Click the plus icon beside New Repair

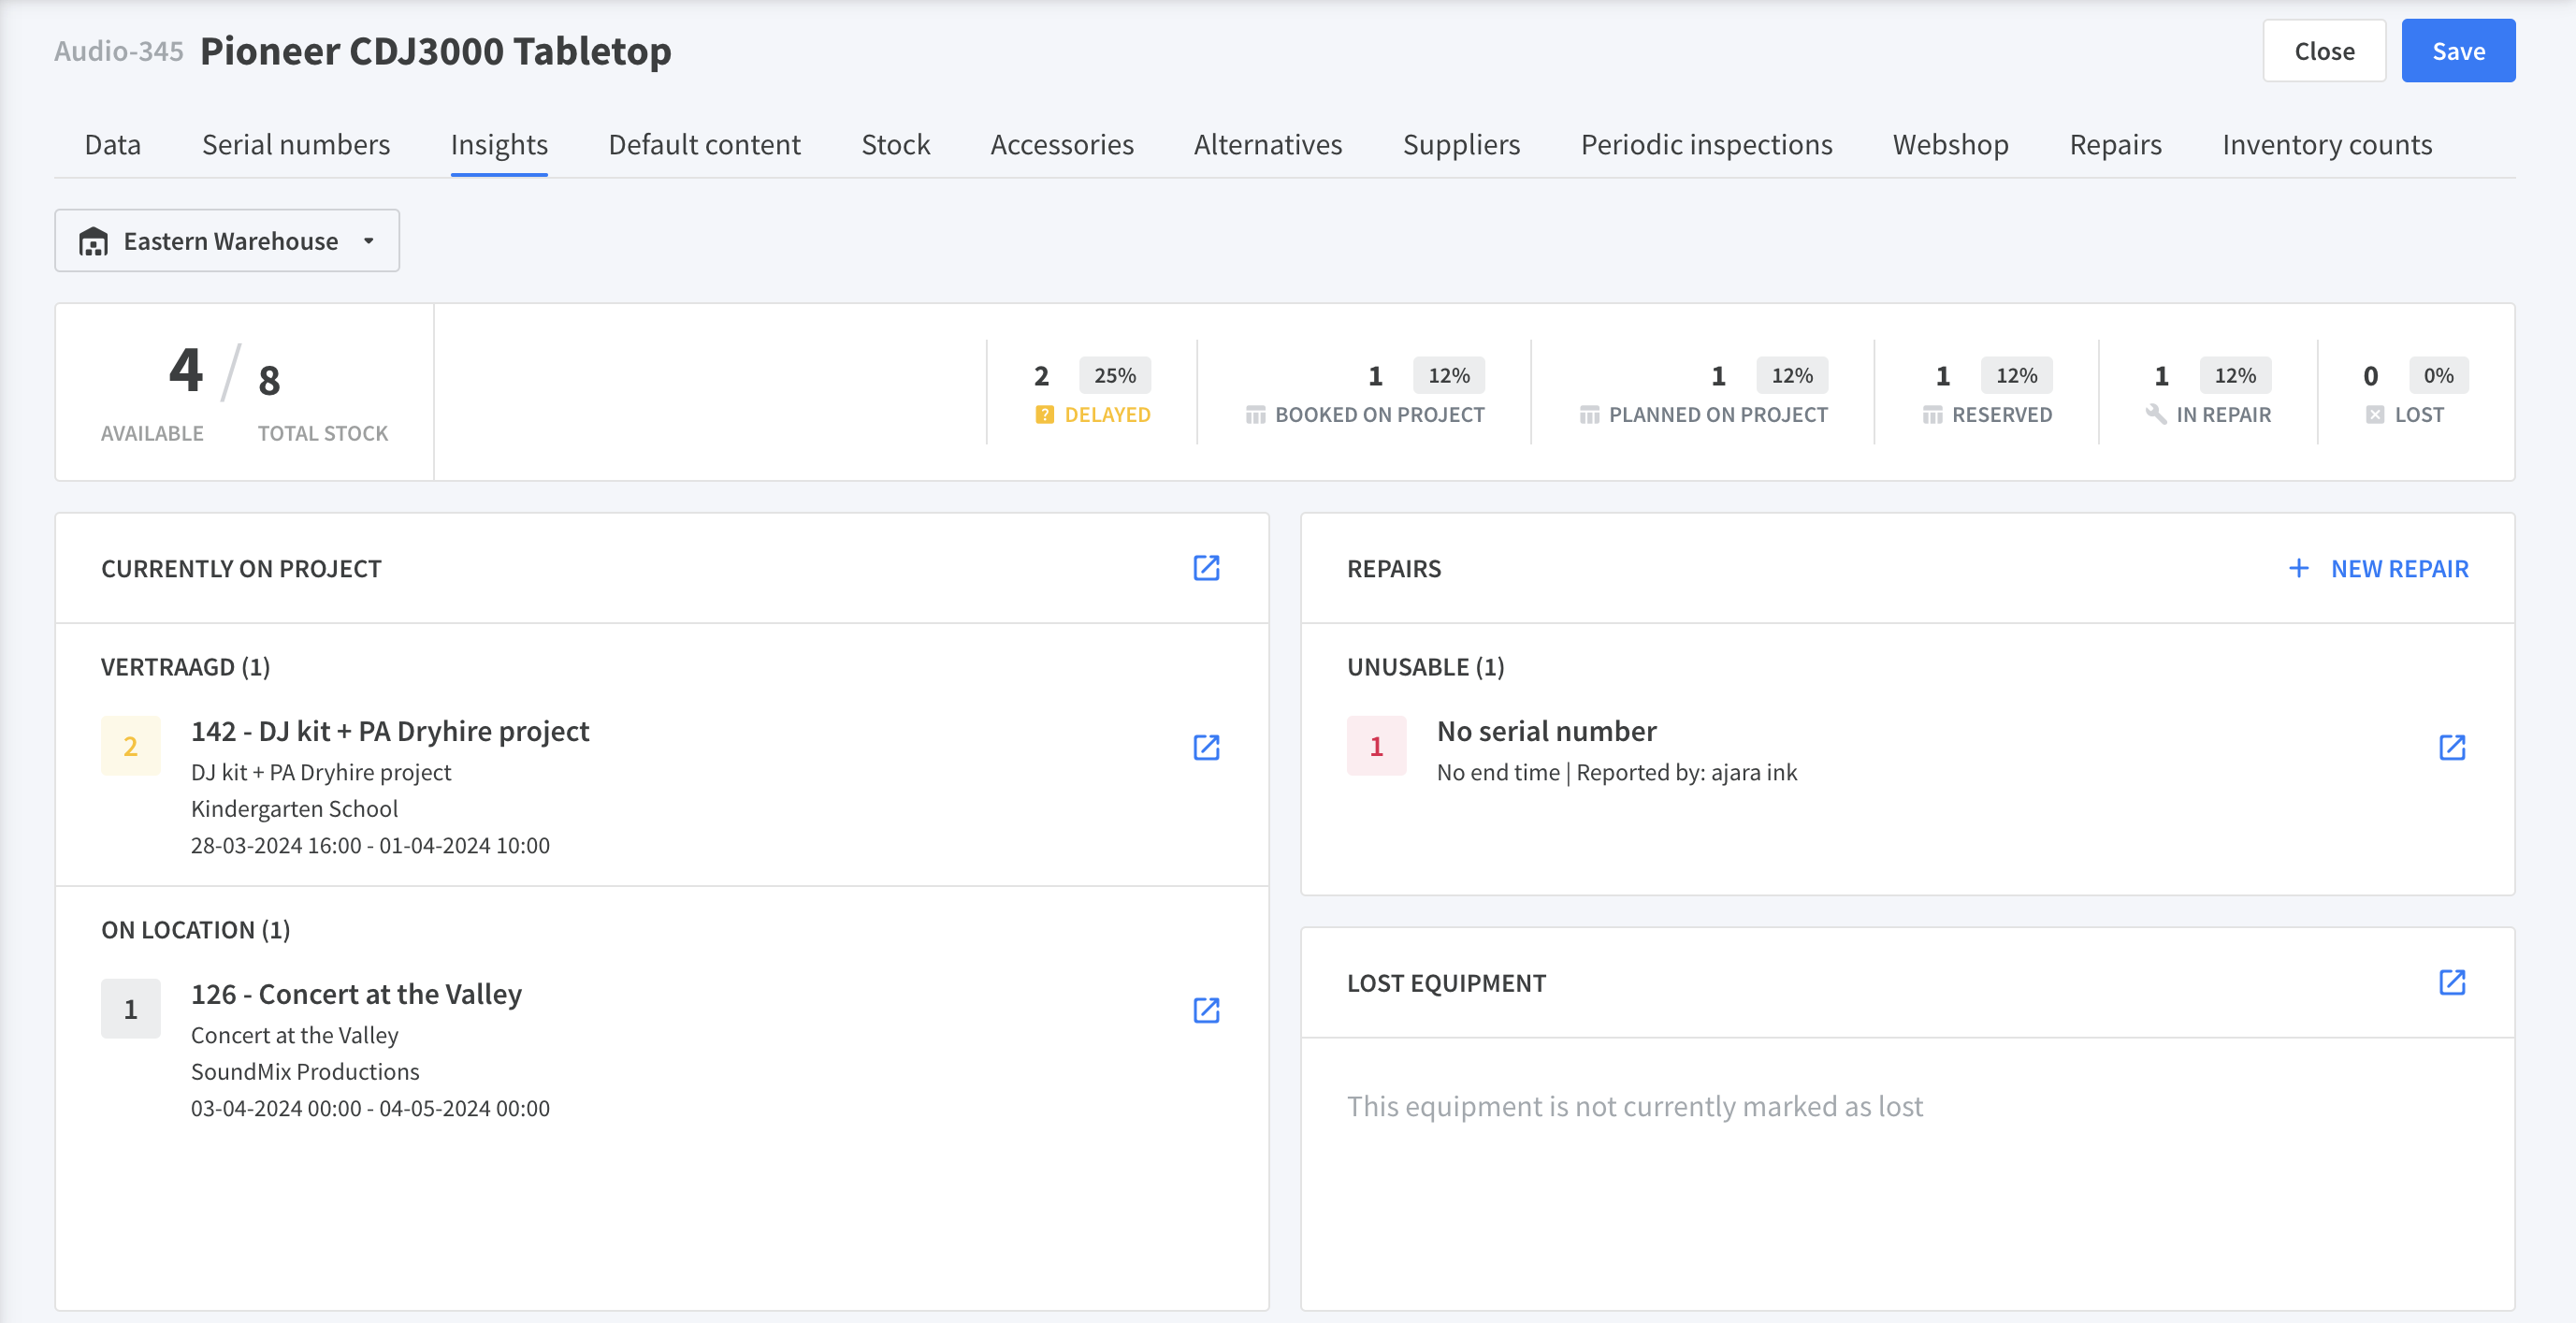coord(2299,568)
